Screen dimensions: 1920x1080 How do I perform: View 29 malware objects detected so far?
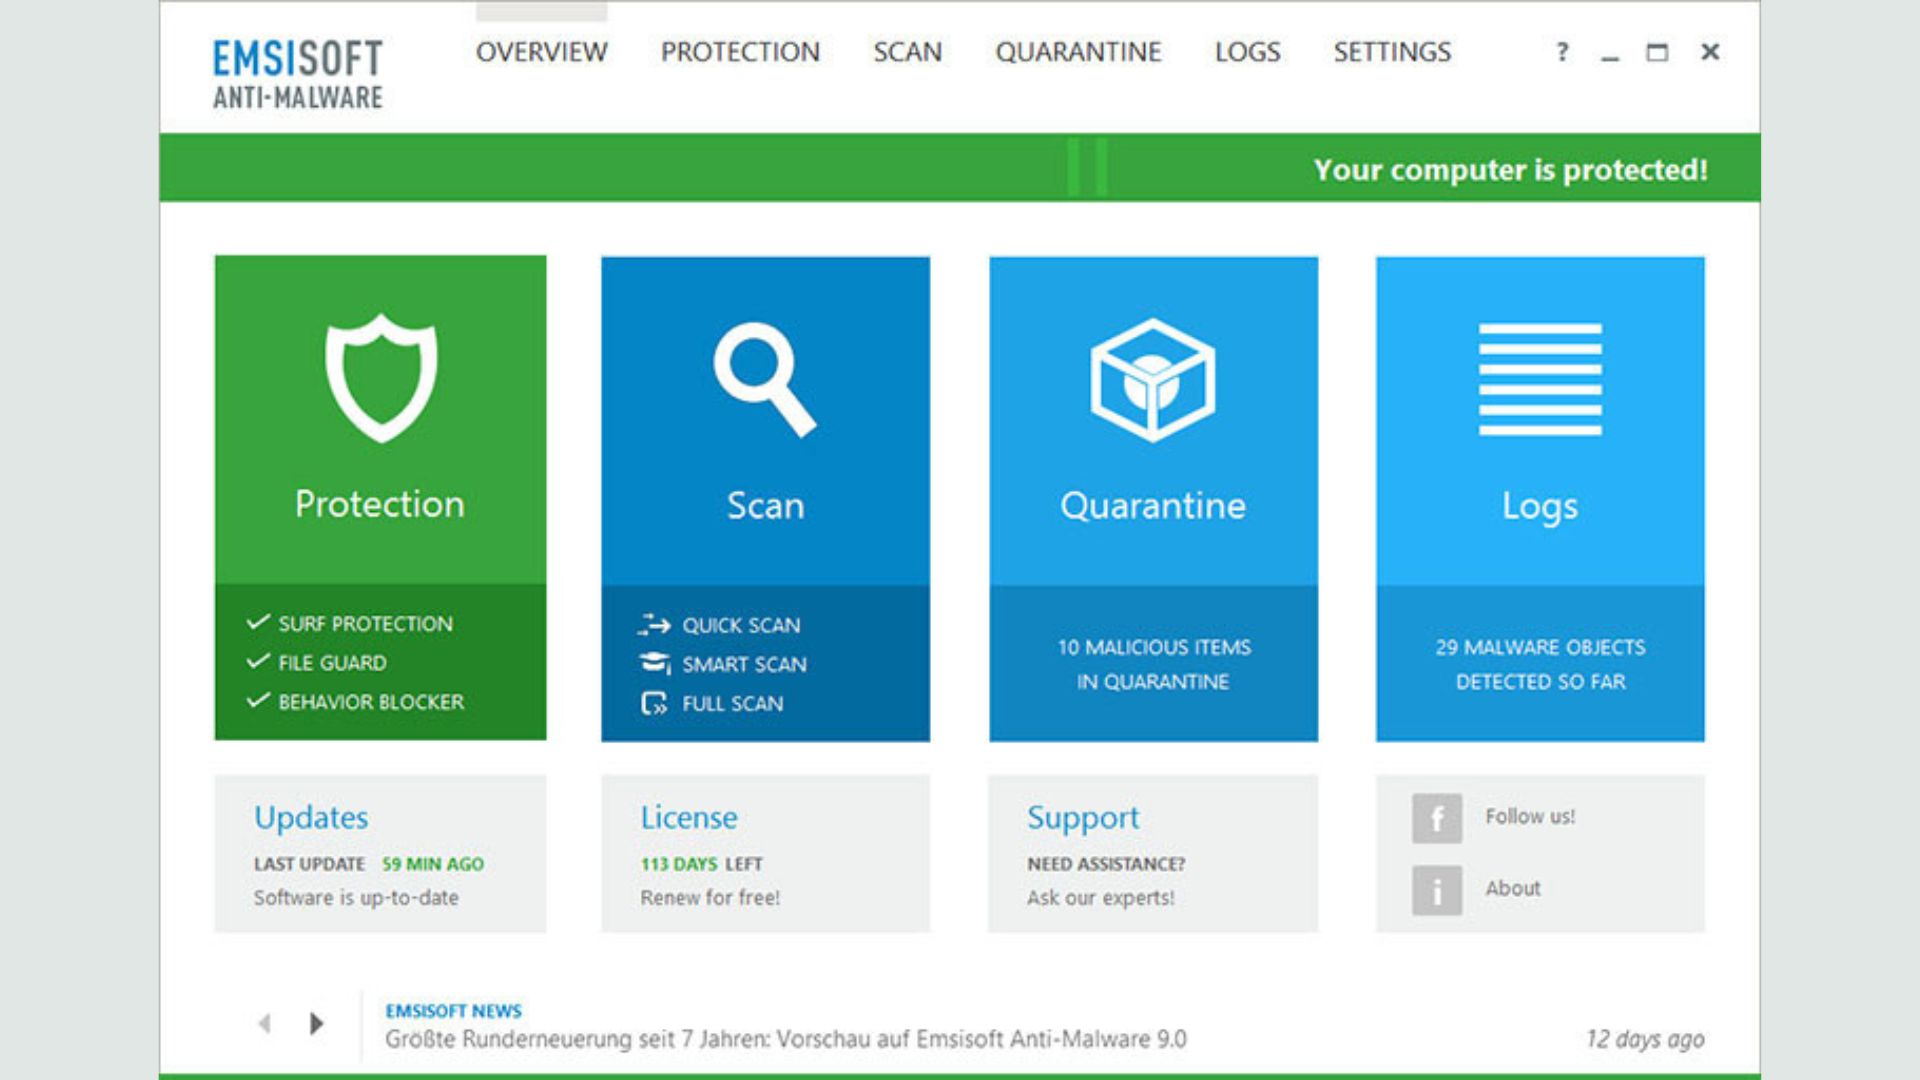1540,664
